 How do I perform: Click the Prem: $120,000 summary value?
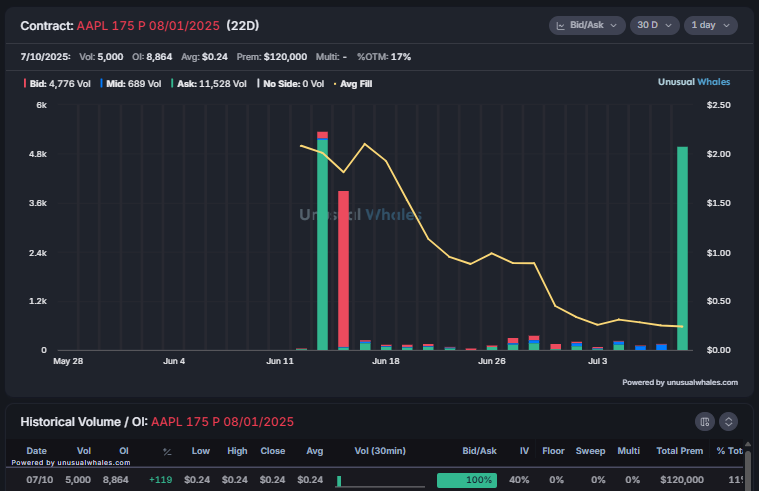[x=272, y=57]
